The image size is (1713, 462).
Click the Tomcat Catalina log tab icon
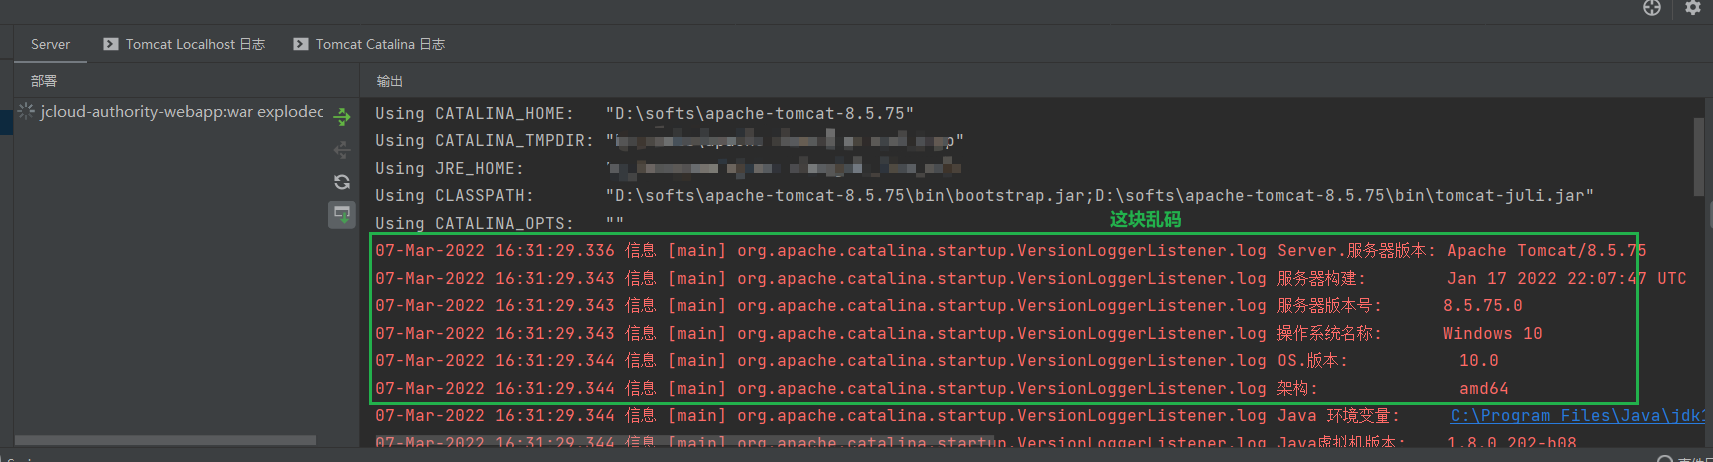point(301,44)
